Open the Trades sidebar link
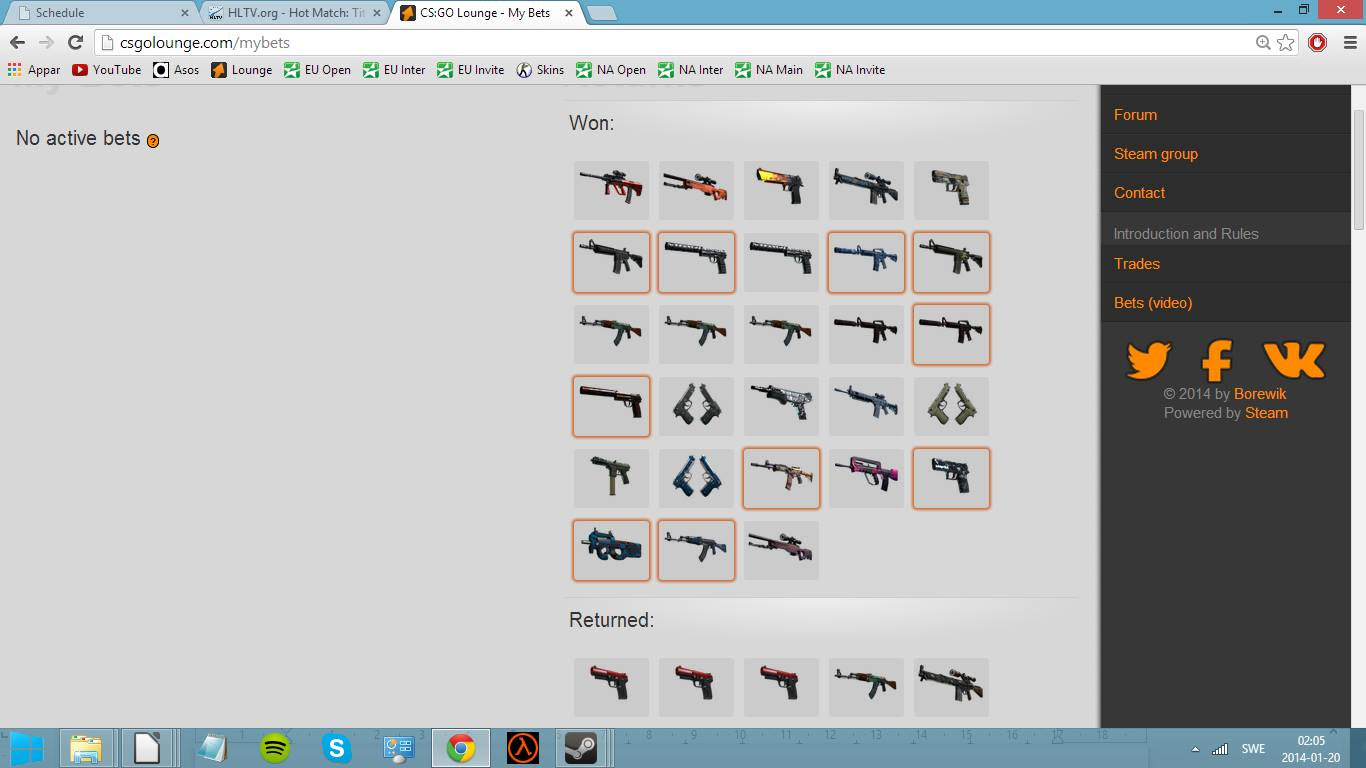This screenshot has width=1366, height=768. (1137, 264)
